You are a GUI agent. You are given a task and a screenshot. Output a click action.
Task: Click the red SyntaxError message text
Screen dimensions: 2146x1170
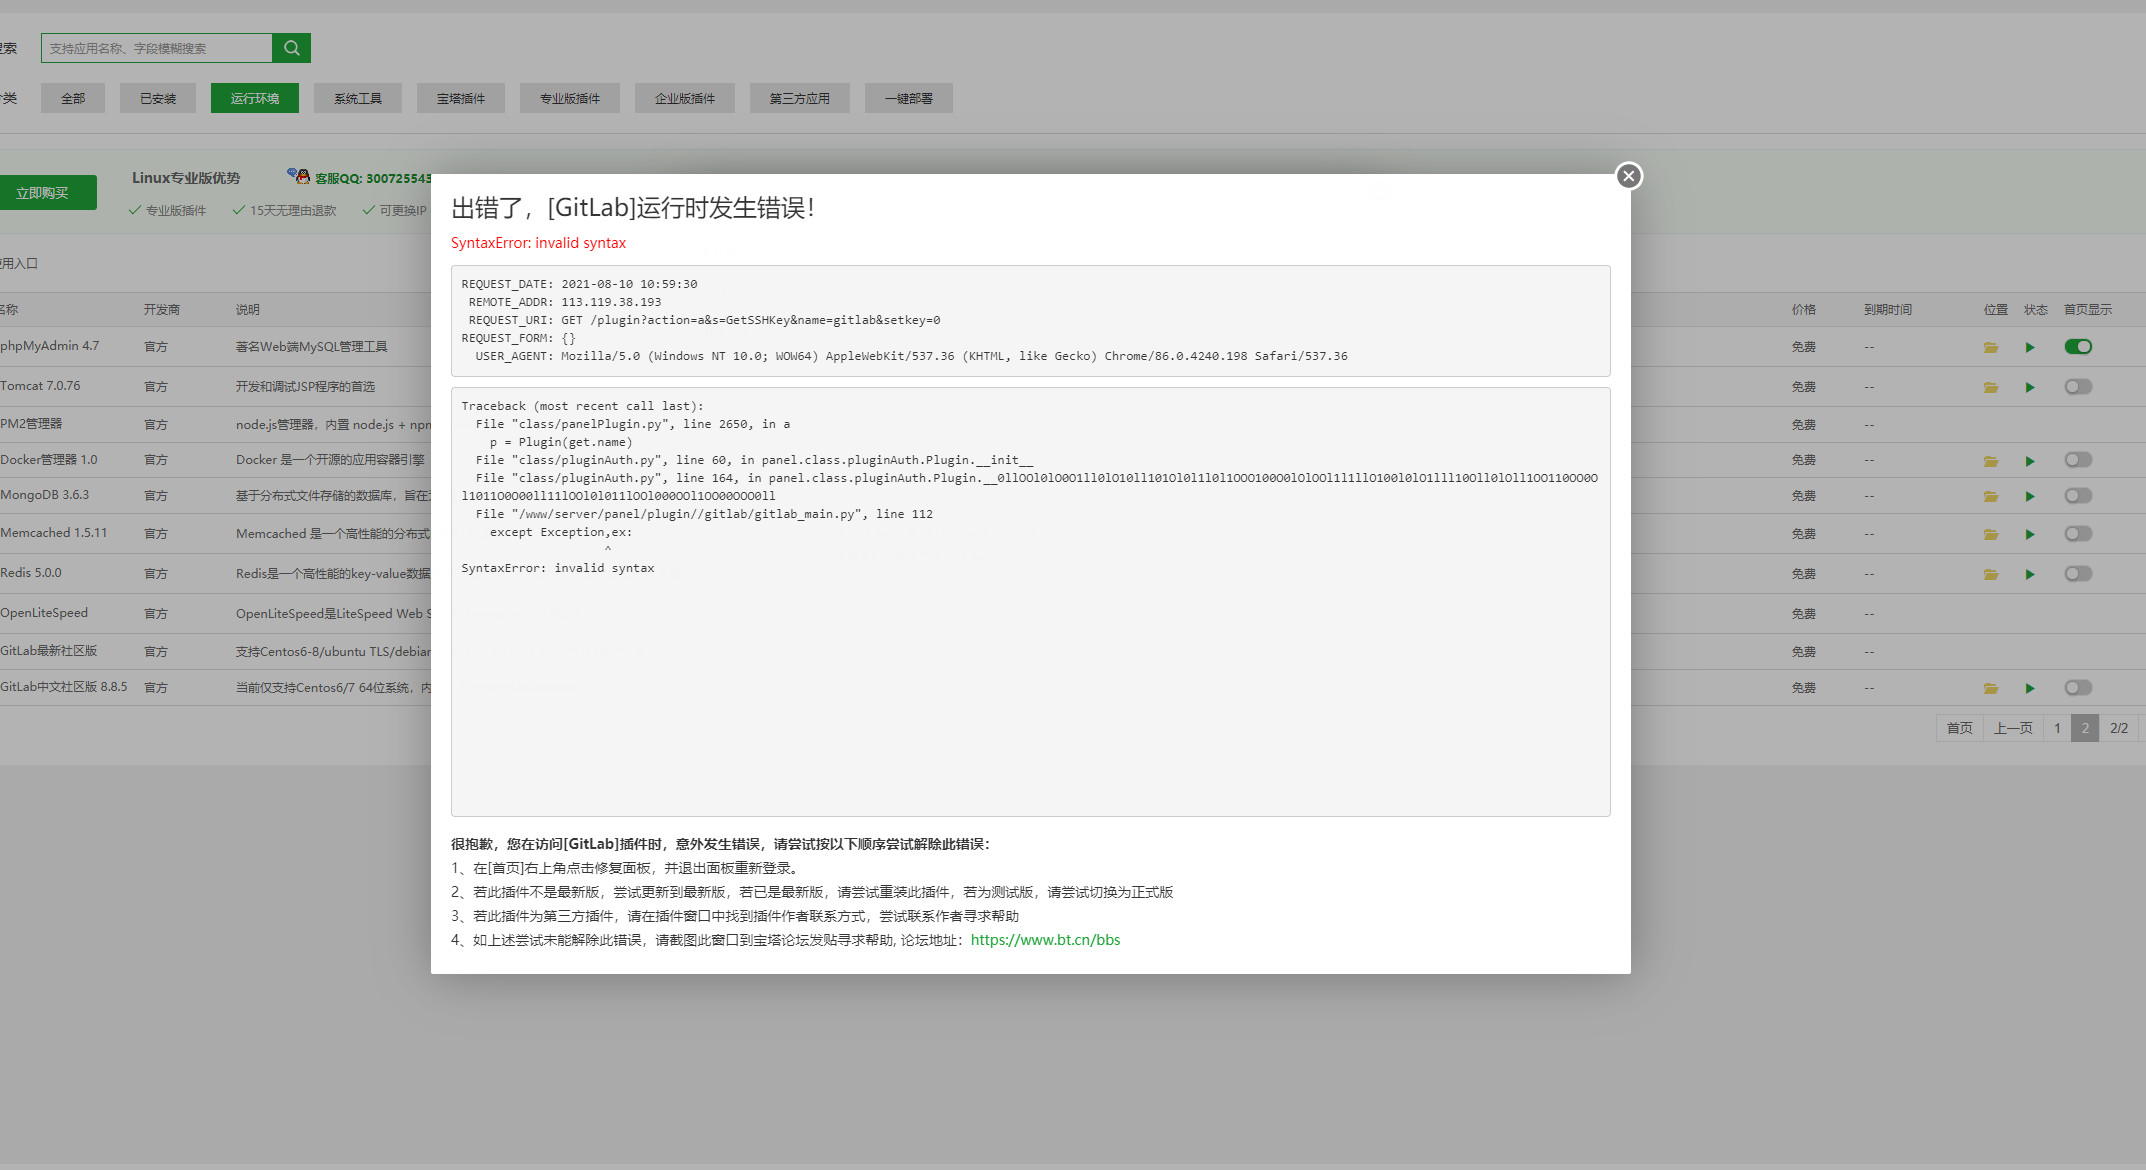click(x=538, y=243)
